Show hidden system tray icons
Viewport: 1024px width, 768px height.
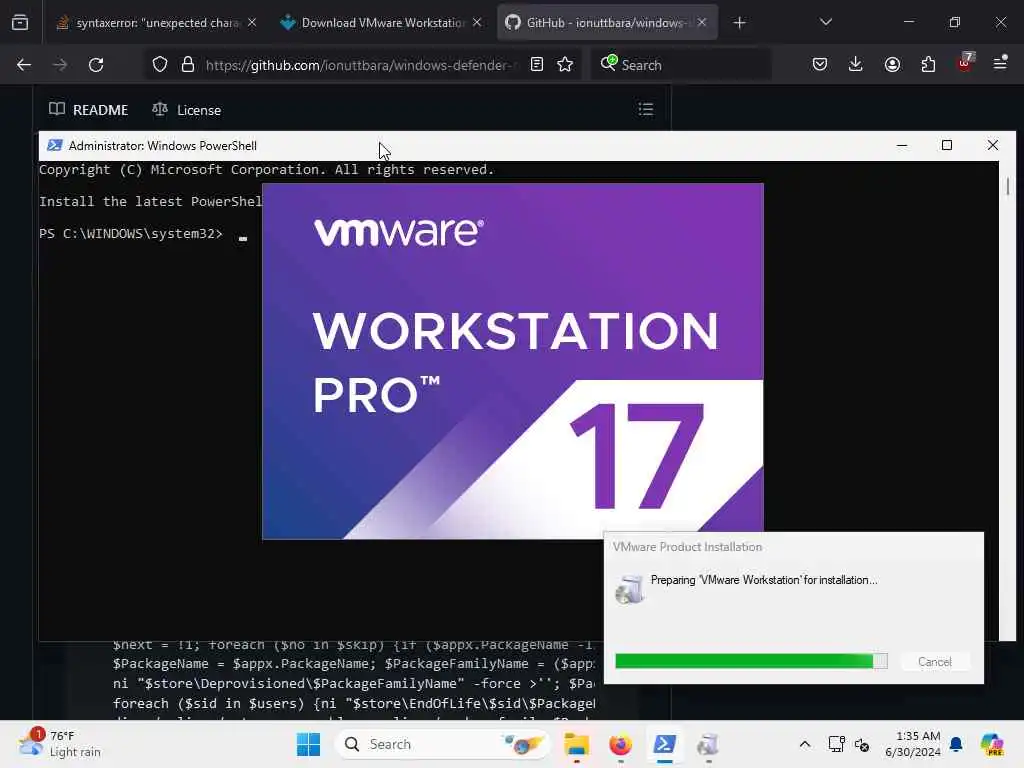[805, 744]
